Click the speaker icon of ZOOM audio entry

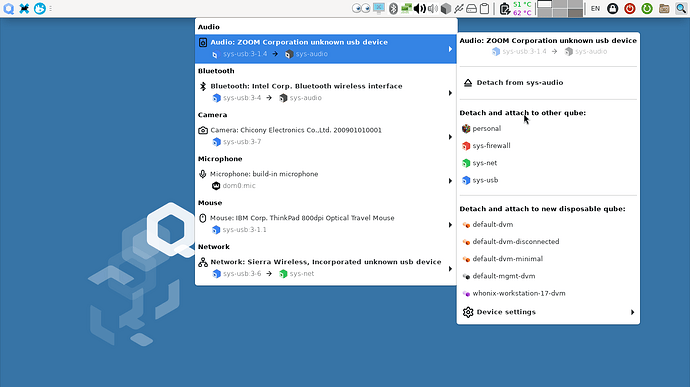(x=202, y=42)
